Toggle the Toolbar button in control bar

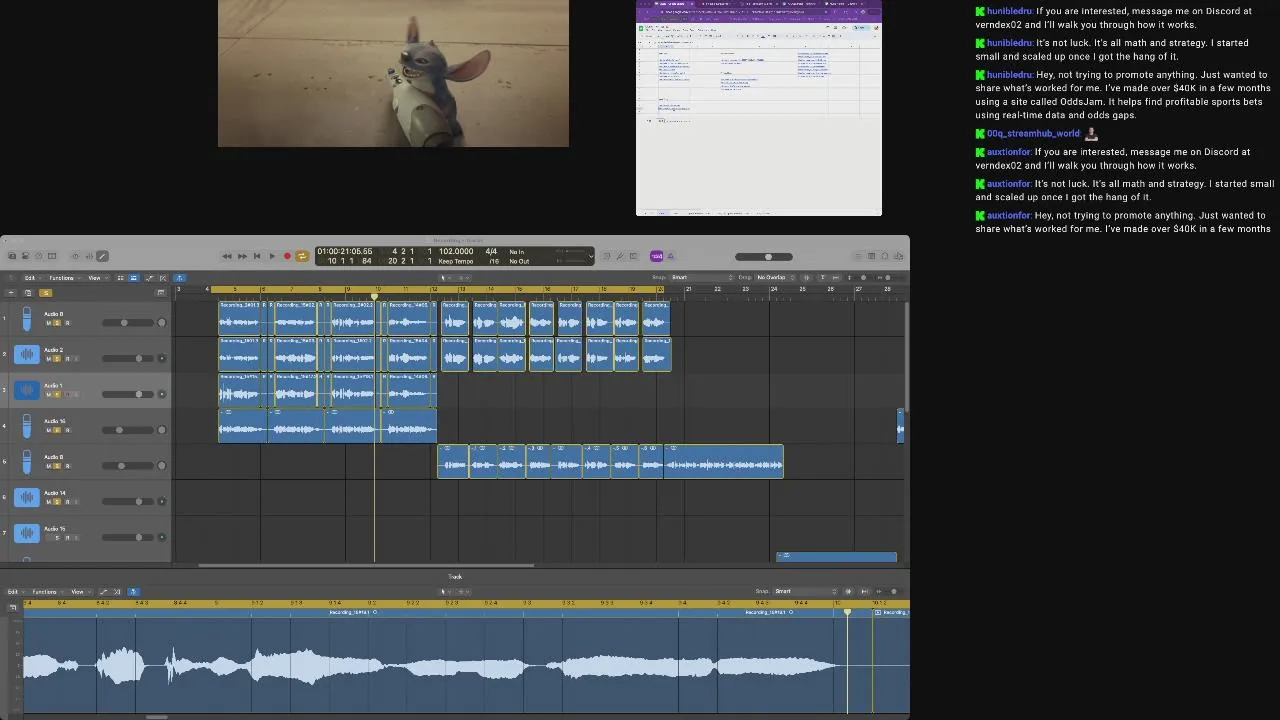click(52, 256)
